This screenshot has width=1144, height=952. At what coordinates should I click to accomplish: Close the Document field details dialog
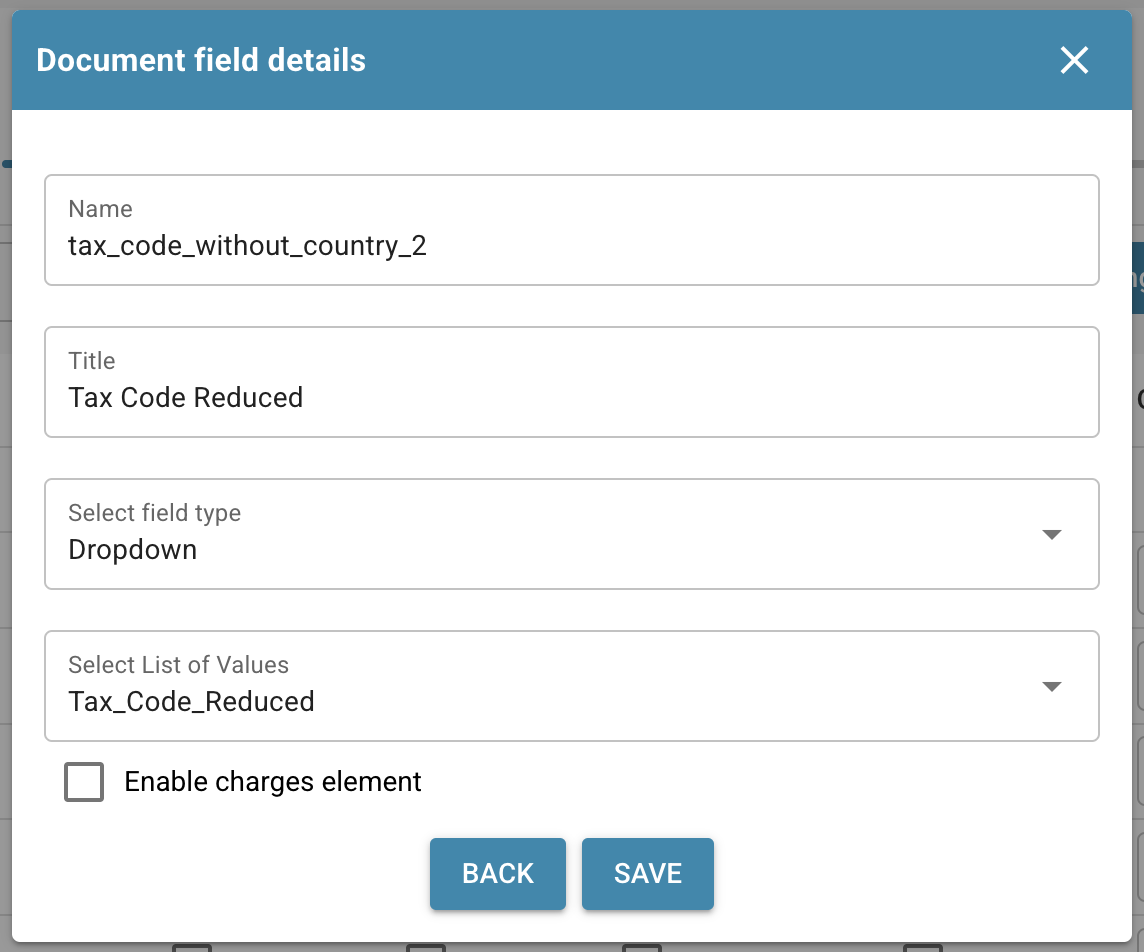[x=1074, y=61]
